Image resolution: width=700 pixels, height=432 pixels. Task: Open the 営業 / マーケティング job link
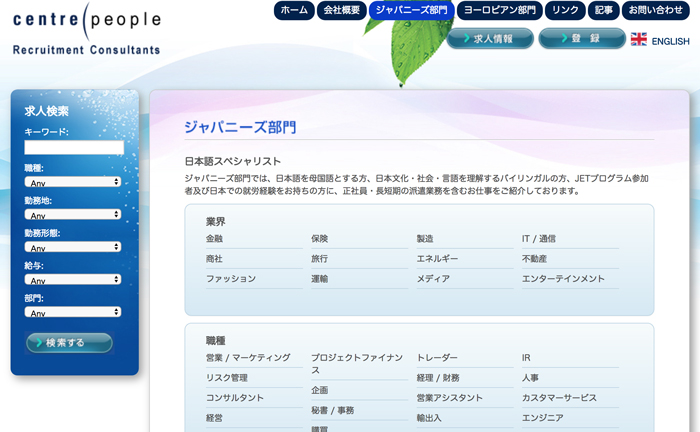pos(248,358)
